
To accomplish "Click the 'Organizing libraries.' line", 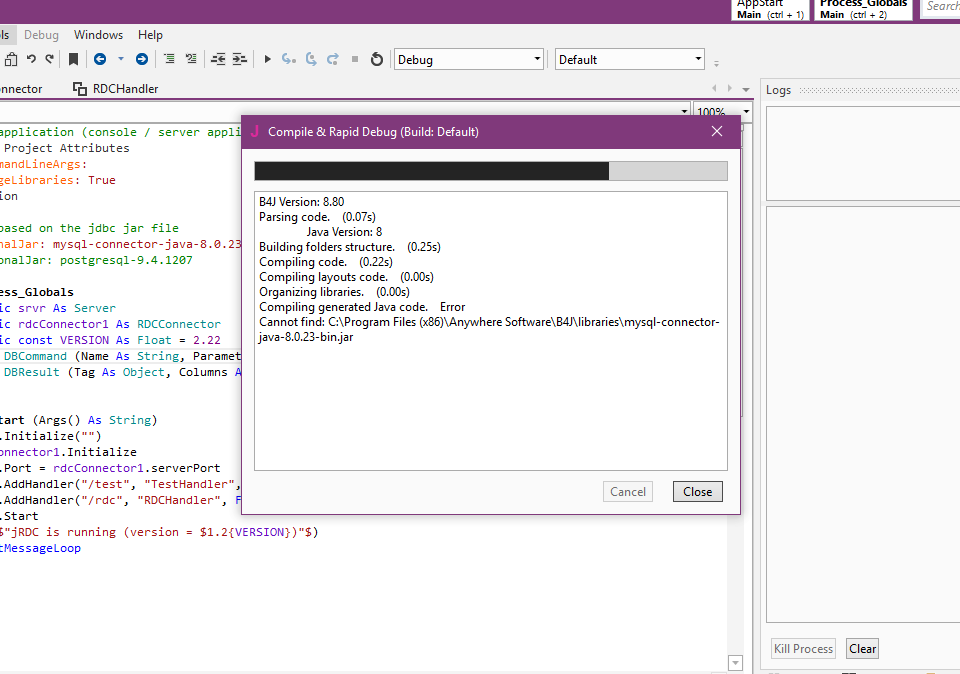I will 334,291.
